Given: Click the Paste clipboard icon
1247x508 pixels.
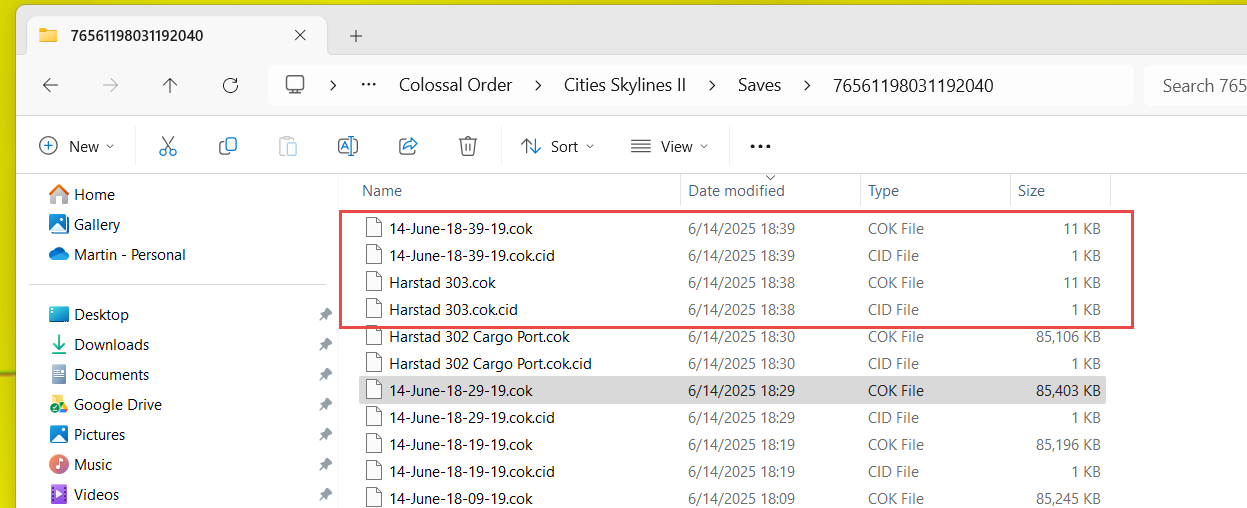Looking at the screenshot, I should [288, 146].
